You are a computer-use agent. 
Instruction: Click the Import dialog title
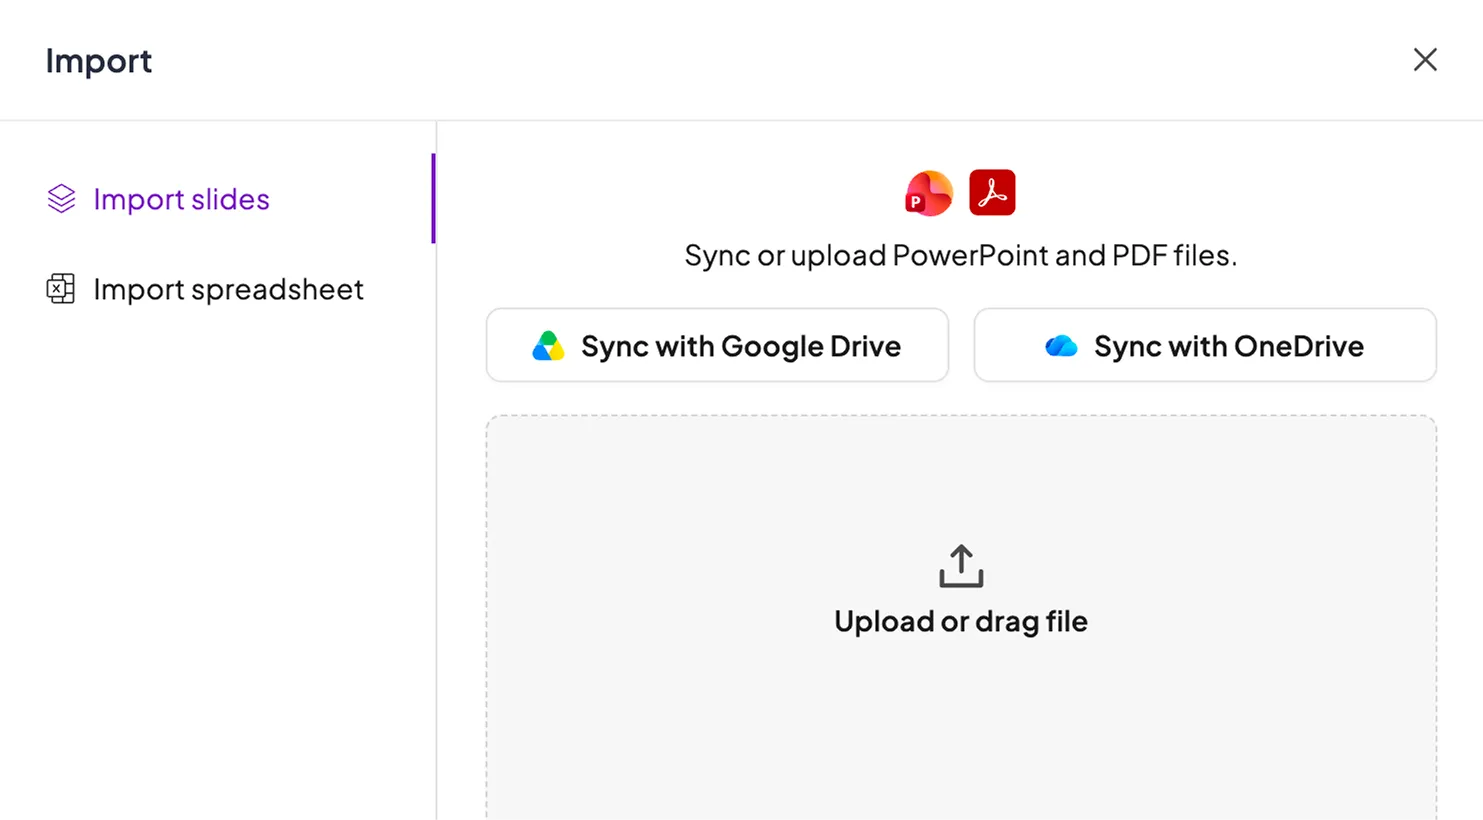click(99, 61)
